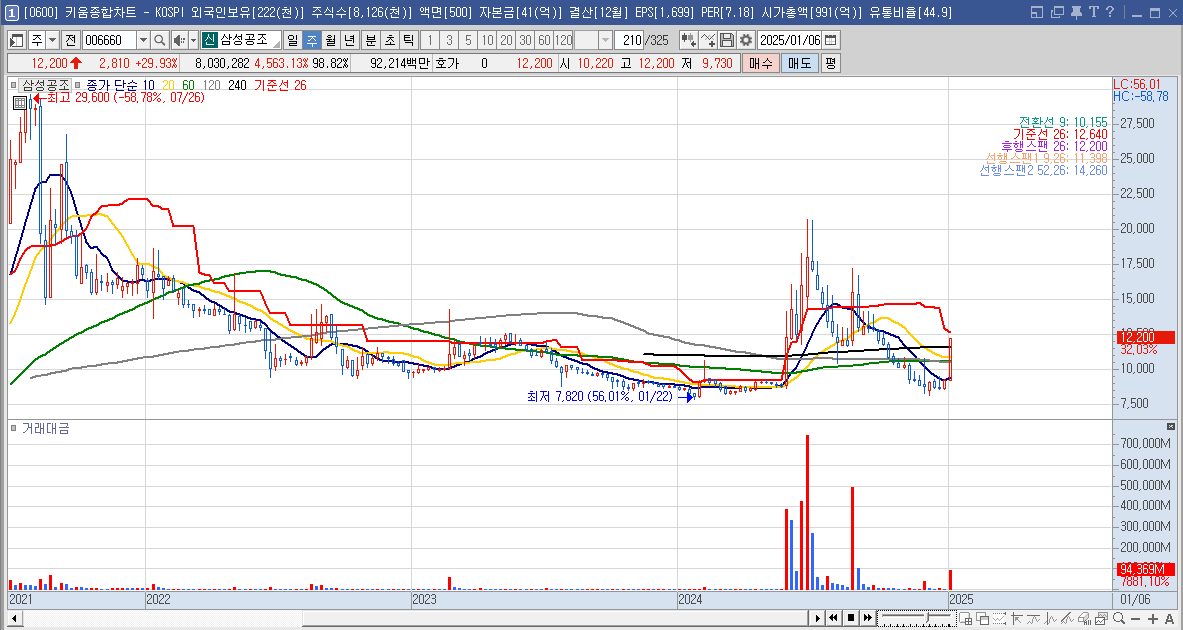Toggle the small box next to 종가 단순 legend
This screenshot has height=630, width=1183.
[78, 85]
